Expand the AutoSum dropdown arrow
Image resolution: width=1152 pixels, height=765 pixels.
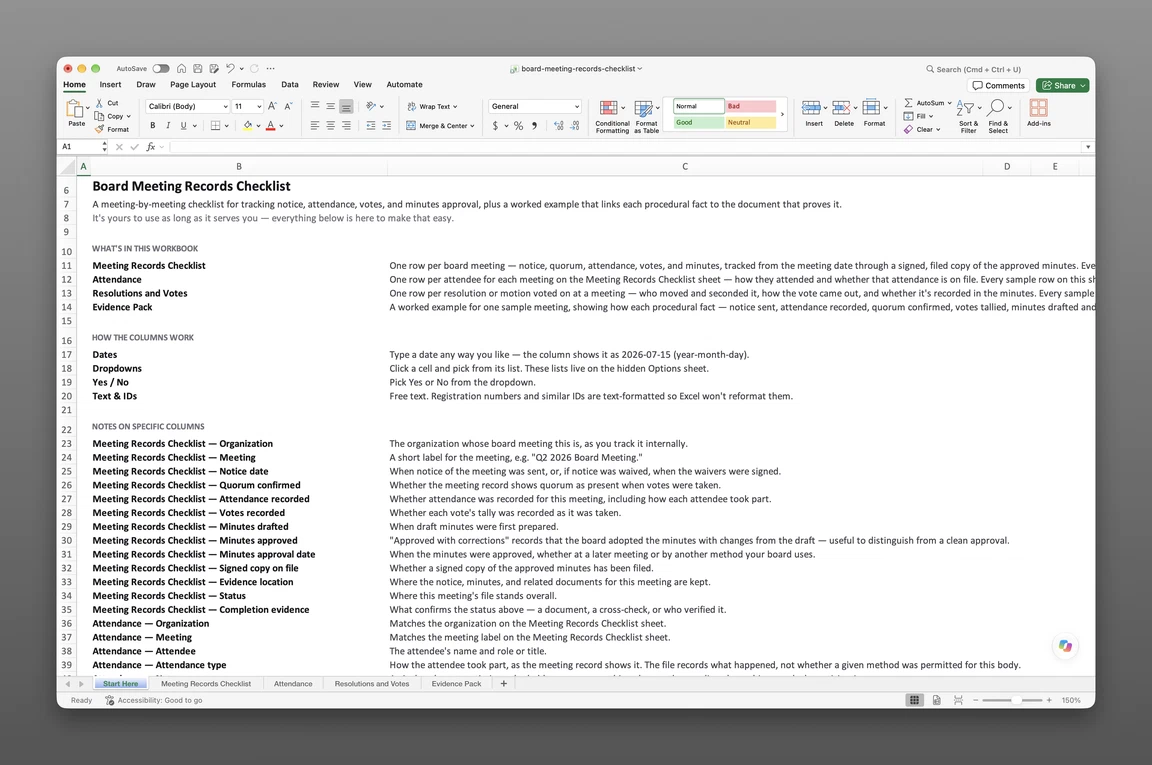coord(949,103)
